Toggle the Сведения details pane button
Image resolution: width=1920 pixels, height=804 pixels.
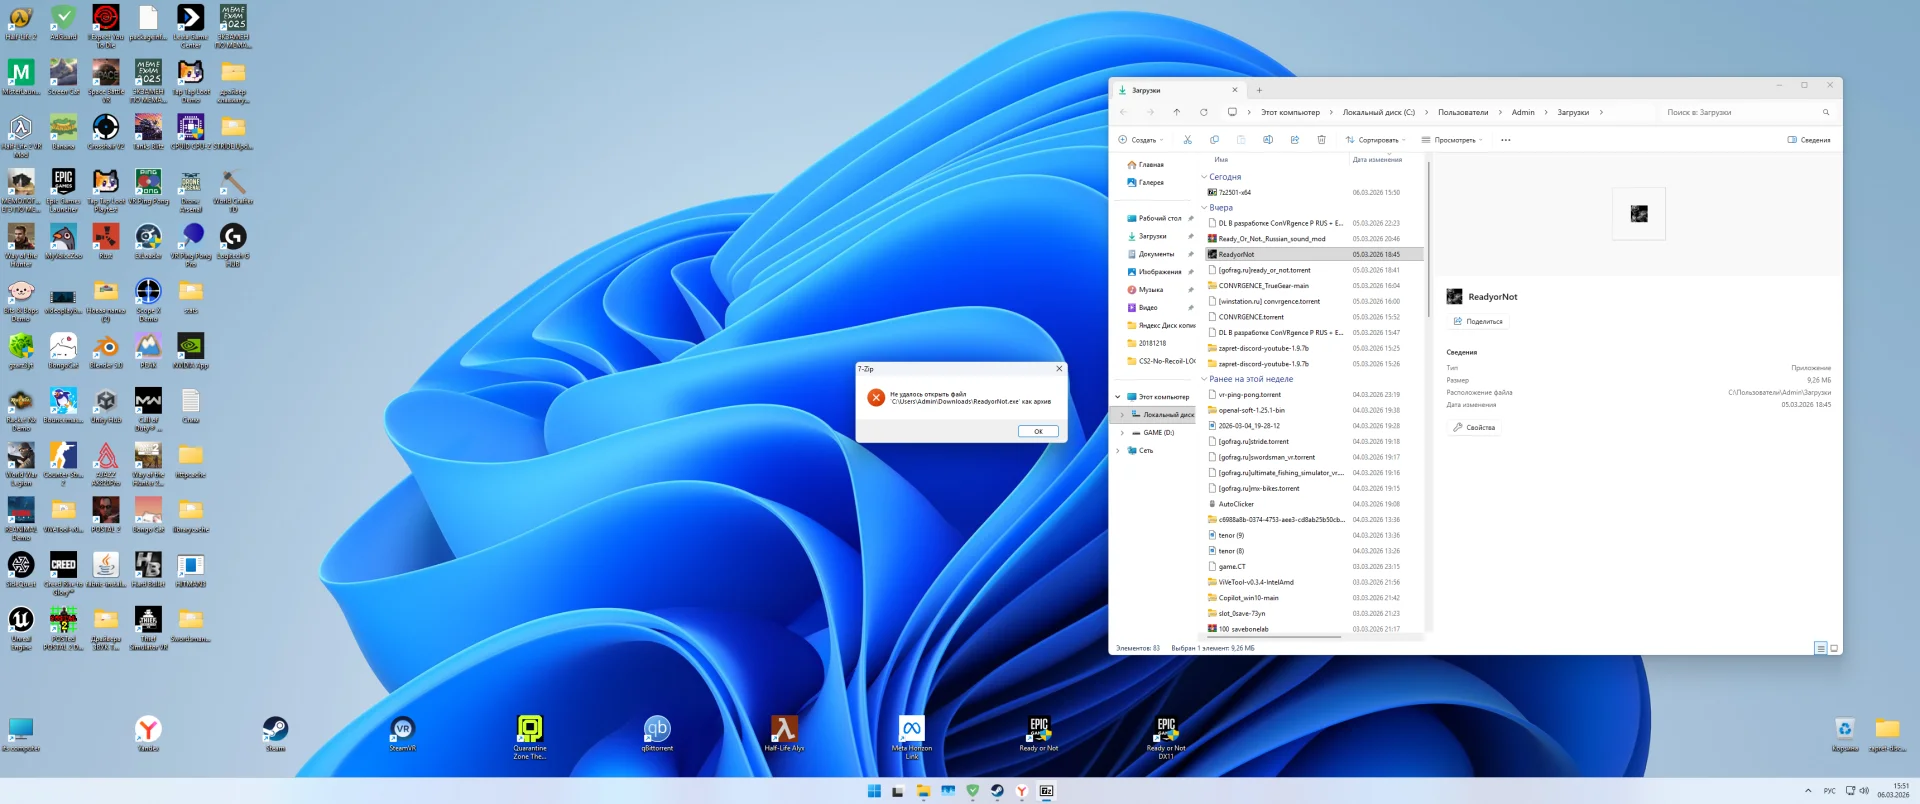(x=1808, y=140)
